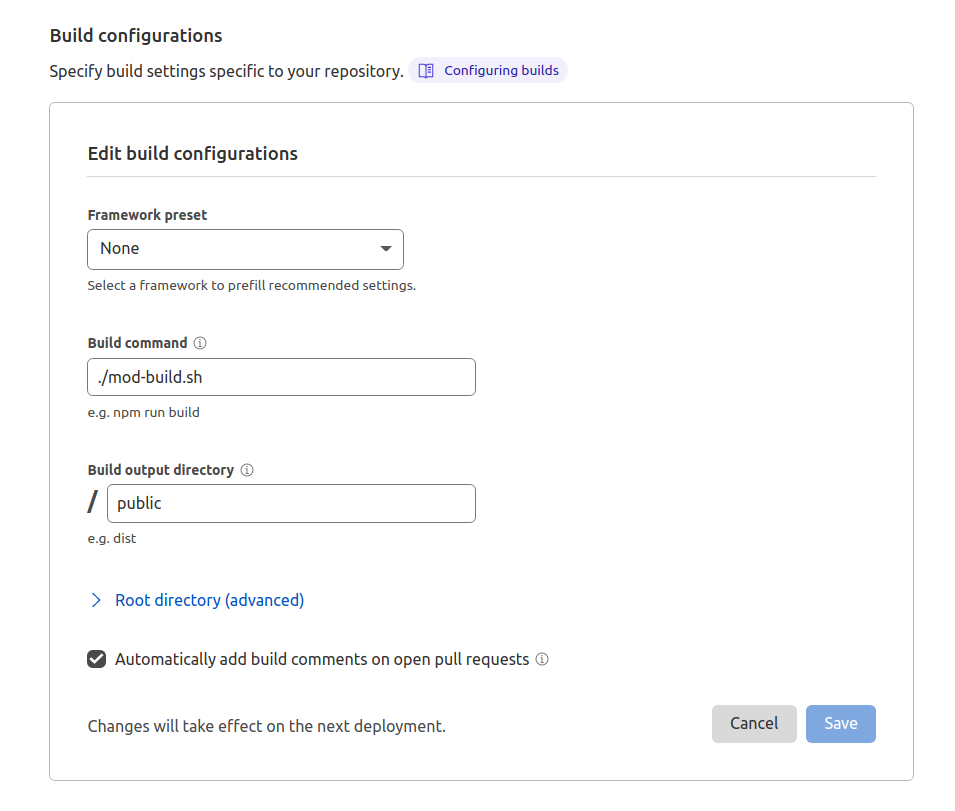Screen dimensions: 955x811
Task: Click the Build output directory field with public
Action: (291, 504)
